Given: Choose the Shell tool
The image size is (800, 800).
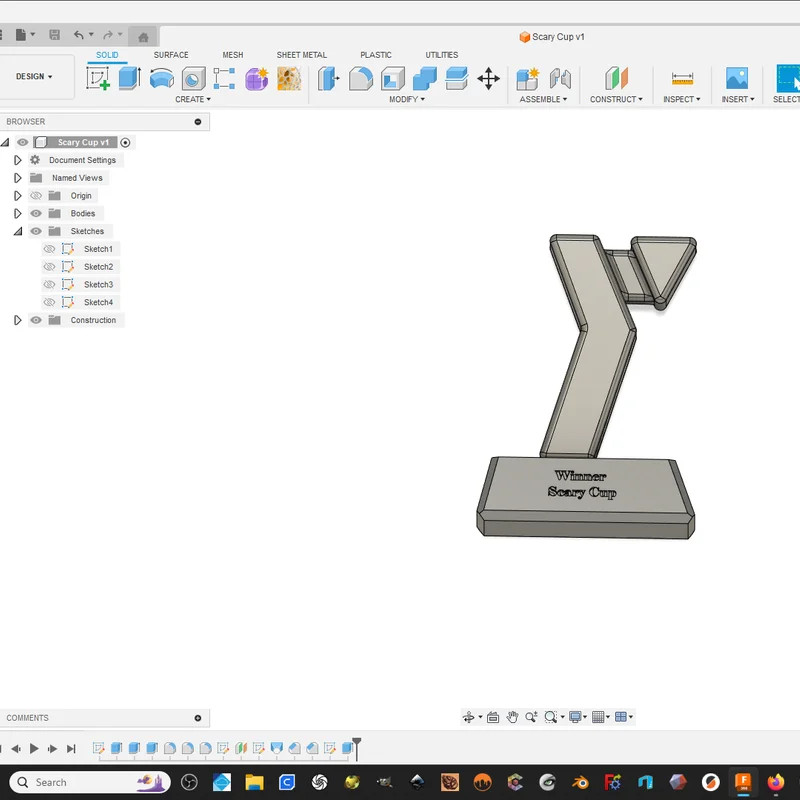Looking at the screenshot, I should tap(392, 79).
